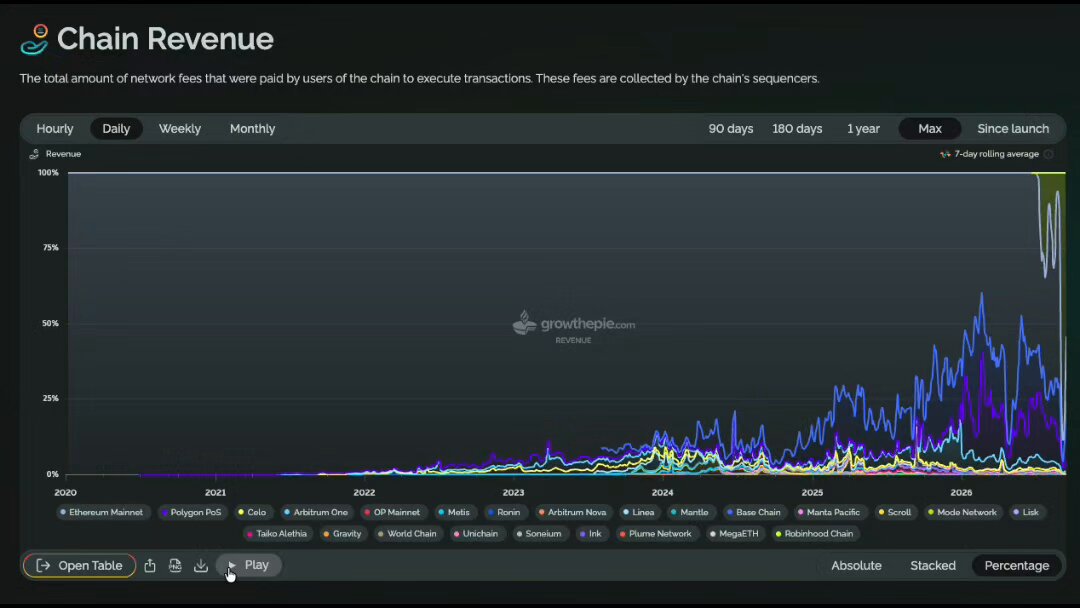
Task: Toggle the Mantle legend item
Action: coord(689,512)
